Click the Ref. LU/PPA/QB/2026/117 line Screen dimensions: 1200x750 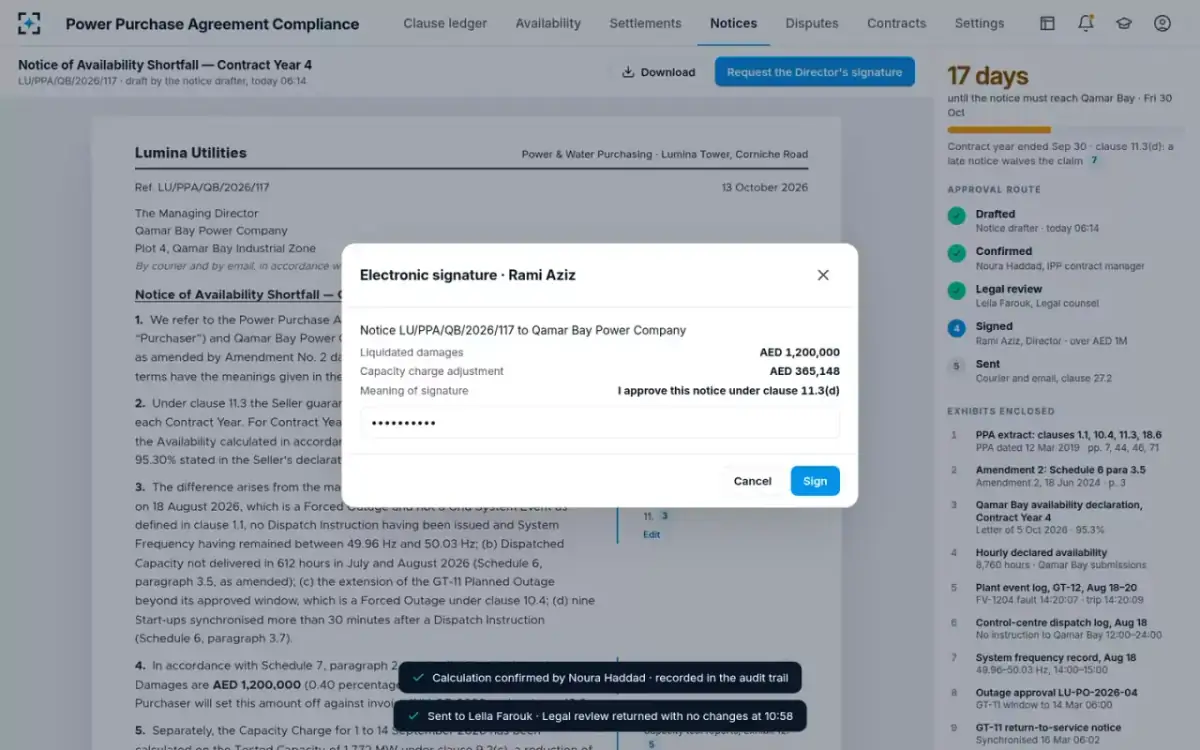pyautogui.click(x=202, y=187)
